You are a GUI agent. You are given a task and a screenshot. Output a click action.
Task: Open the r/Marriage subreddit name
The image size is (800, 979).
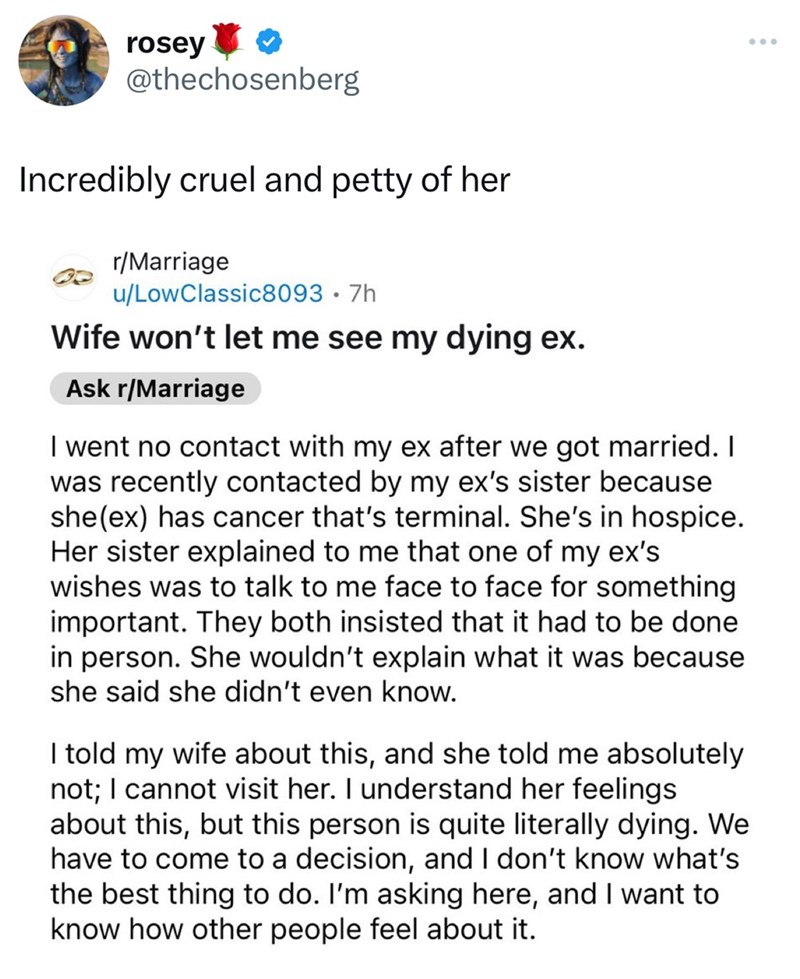172,262
